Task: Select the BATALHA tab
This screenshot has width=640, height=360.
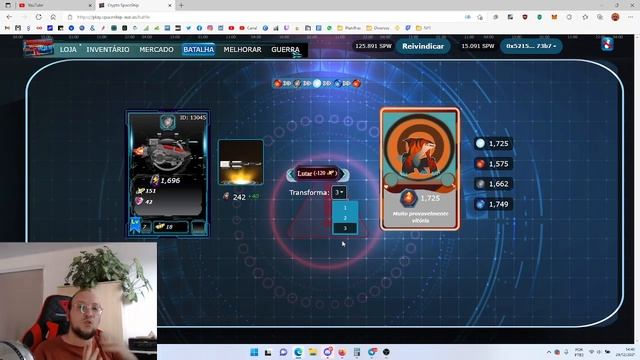Action: 198,49
